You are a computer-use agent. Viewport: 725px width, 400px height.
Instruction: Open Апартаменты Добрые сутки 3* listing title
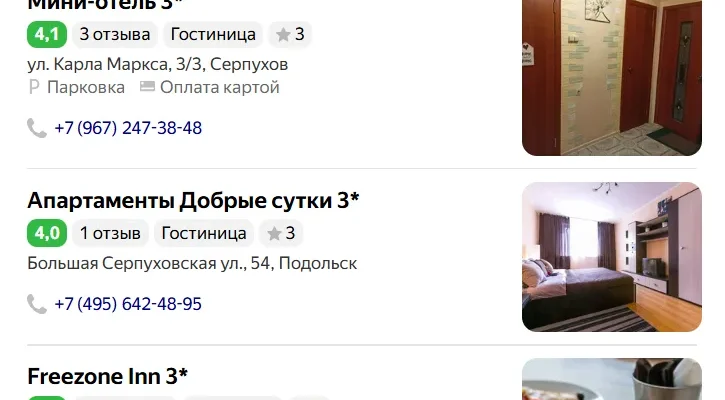[x=193, y=200]
